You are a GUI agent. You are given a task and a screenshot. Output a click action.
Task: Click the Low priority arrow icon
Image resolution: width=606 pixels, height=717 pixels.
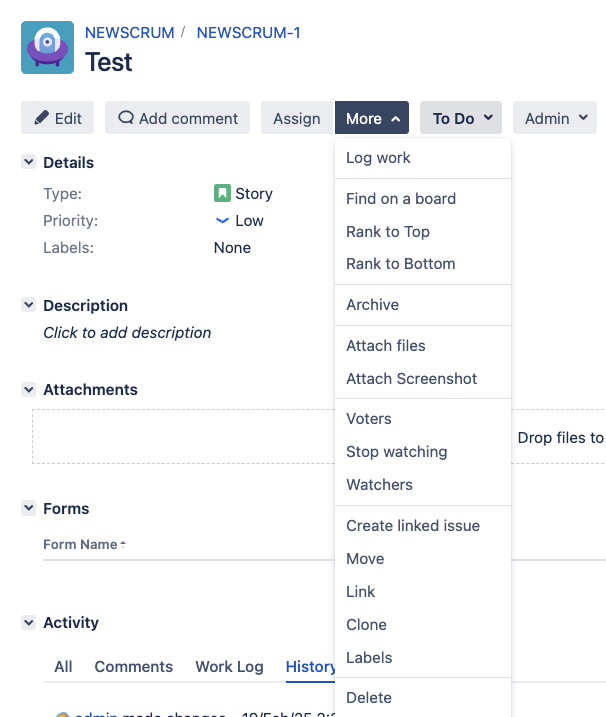pos(222,221)
